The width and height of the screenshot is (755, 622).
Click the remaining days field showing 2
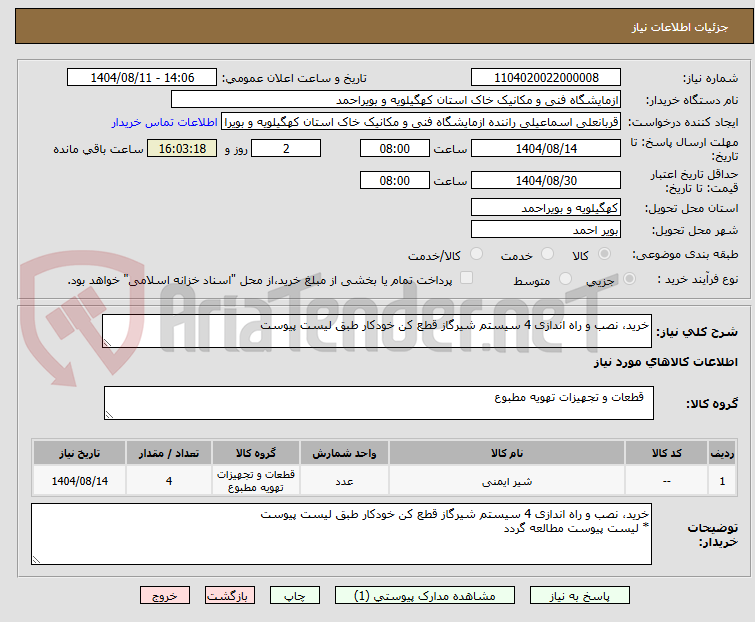click(286, 148)
